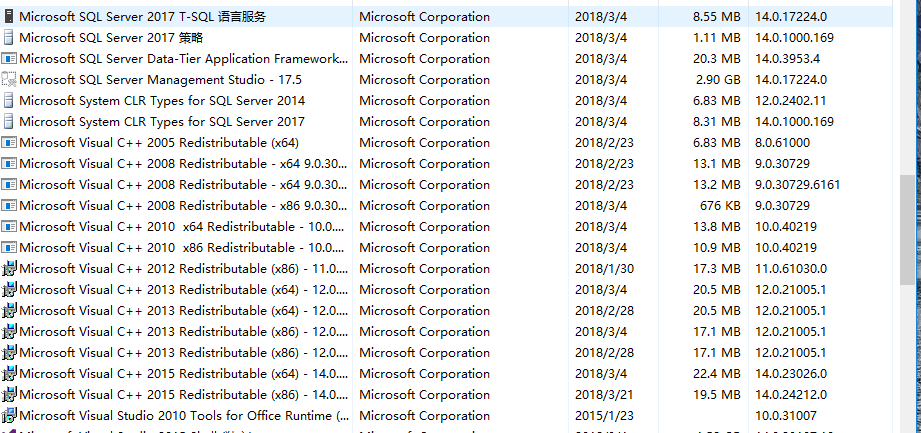Click the Visual C++ 2015 Redistributable (x64) icon
The image size is (921, 433).
click(9, 374)
